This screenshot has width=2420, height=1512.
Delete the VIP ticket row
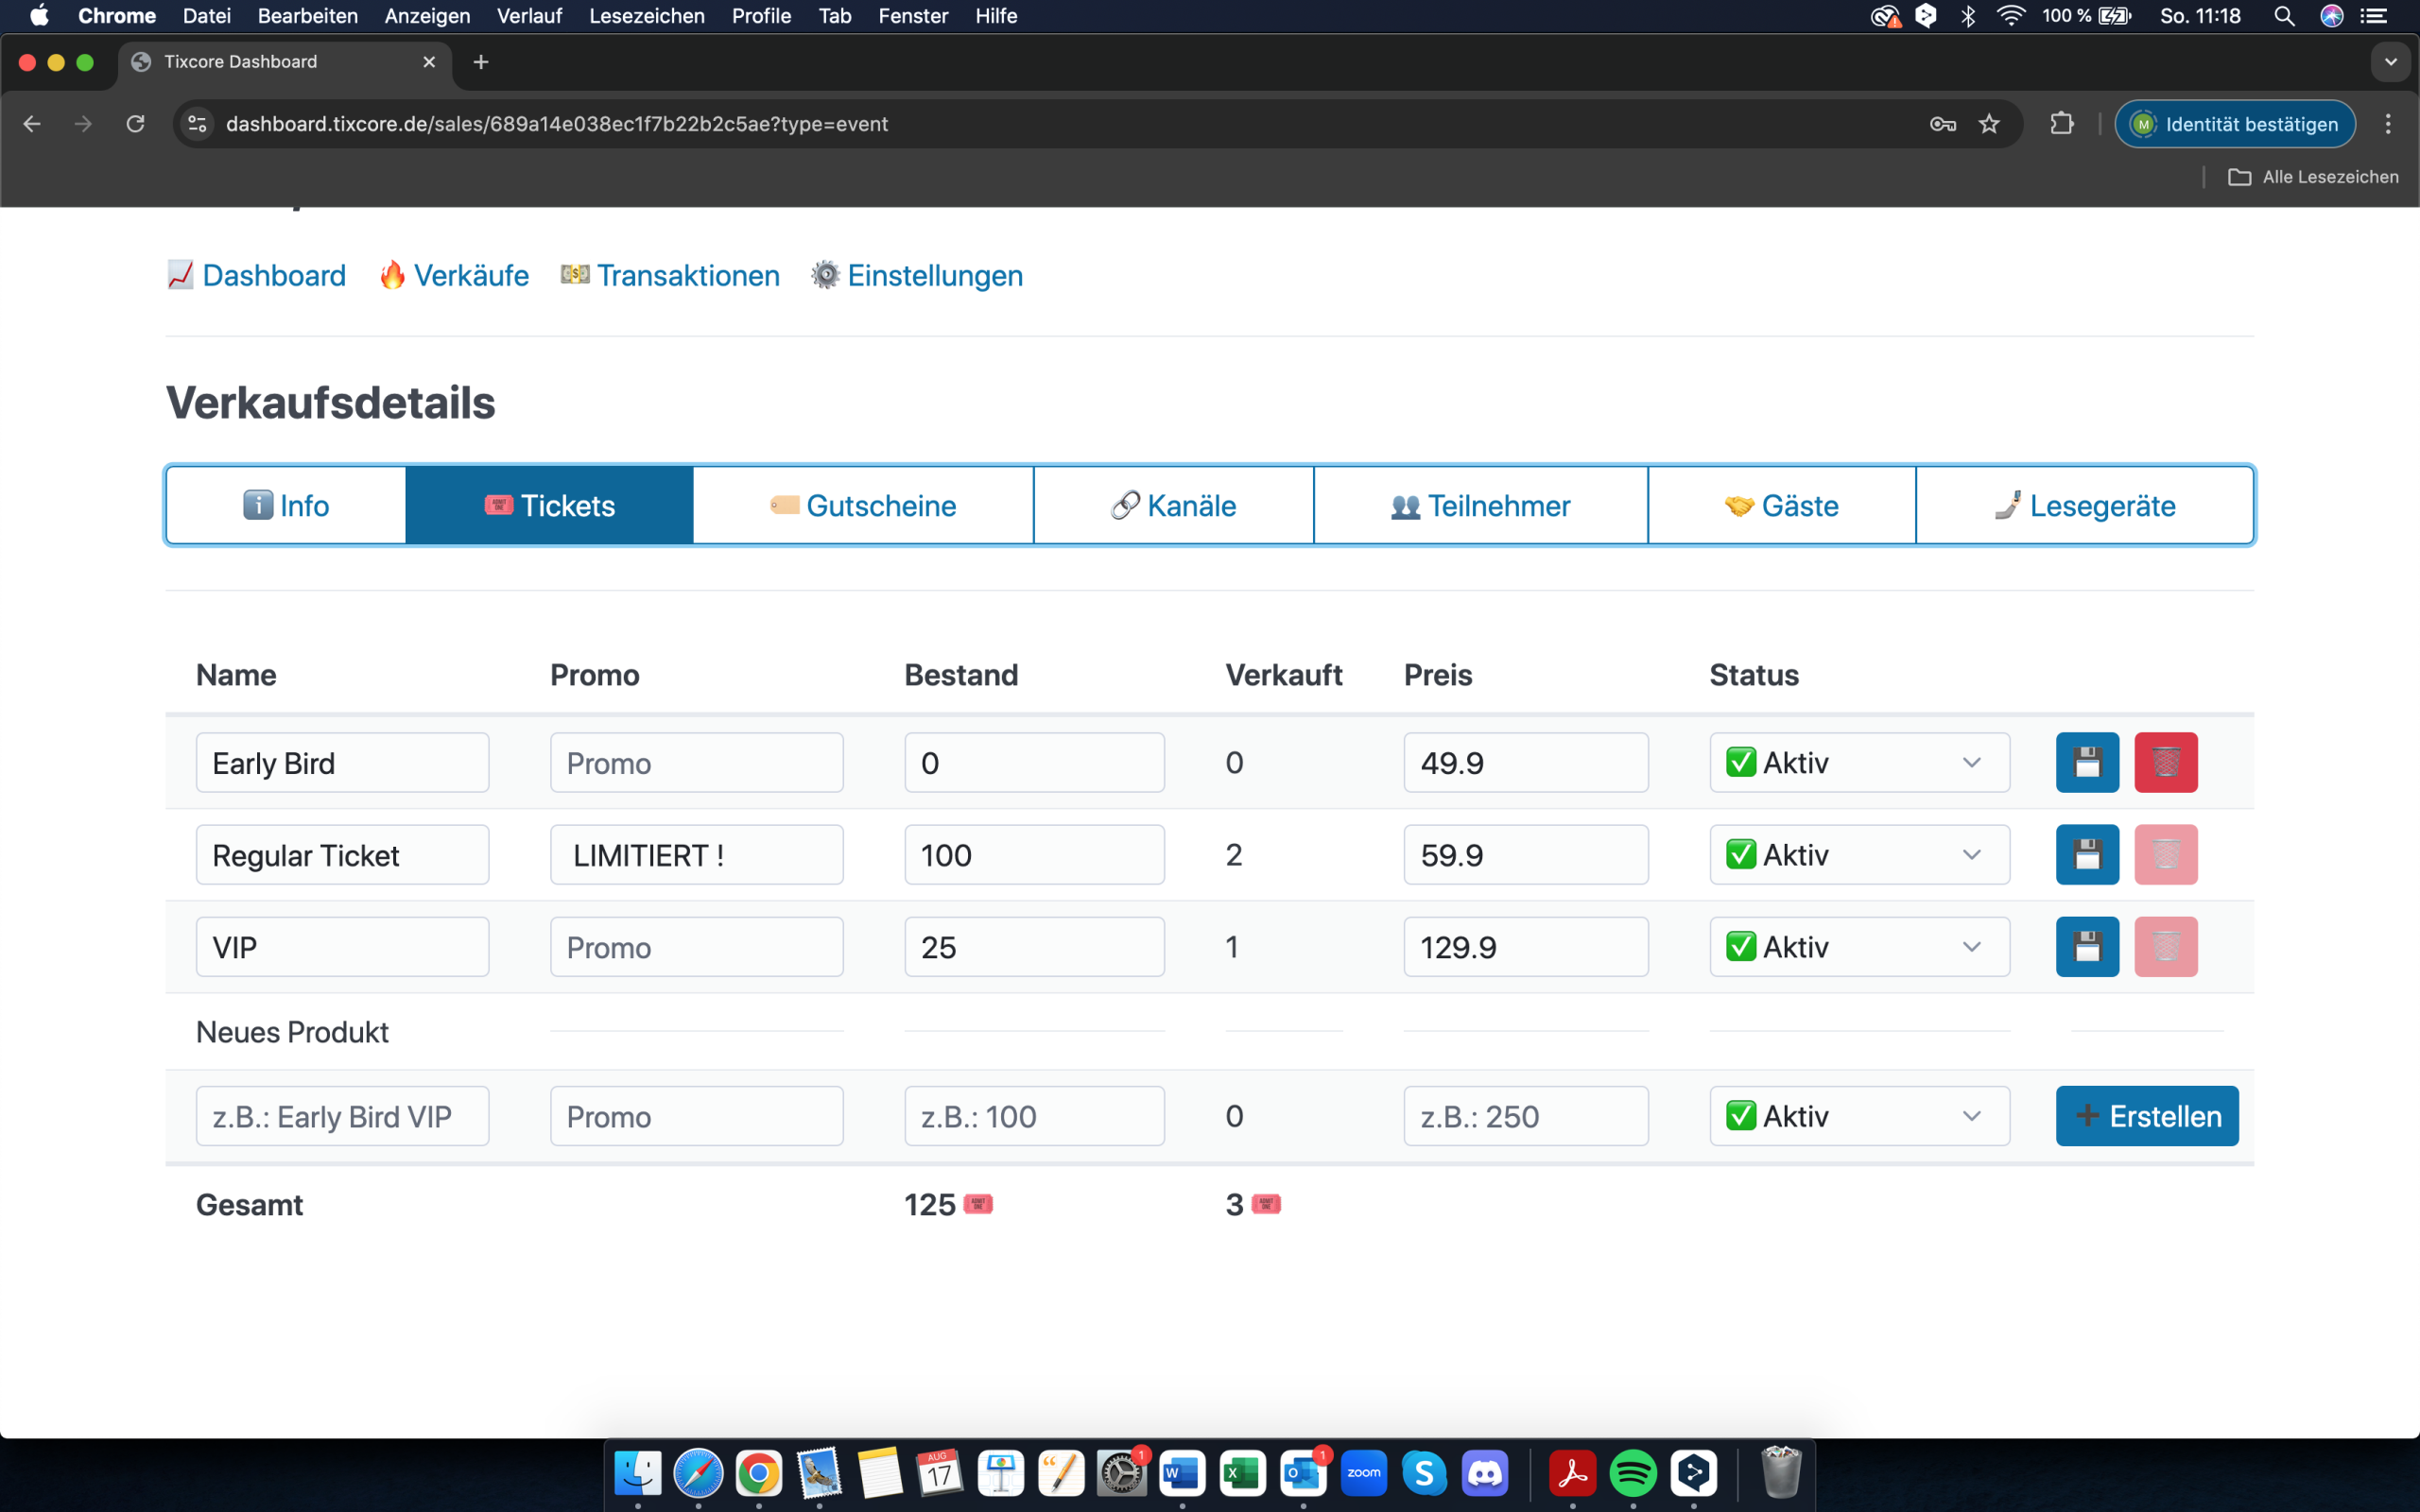(2165, 947)
